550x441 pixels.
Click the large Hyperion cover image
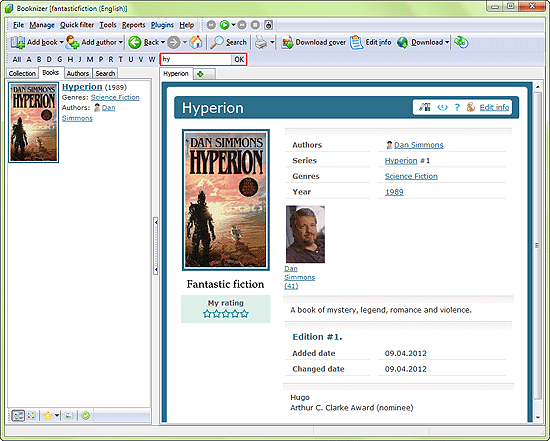pyautogui.click(x=226, y=200)
